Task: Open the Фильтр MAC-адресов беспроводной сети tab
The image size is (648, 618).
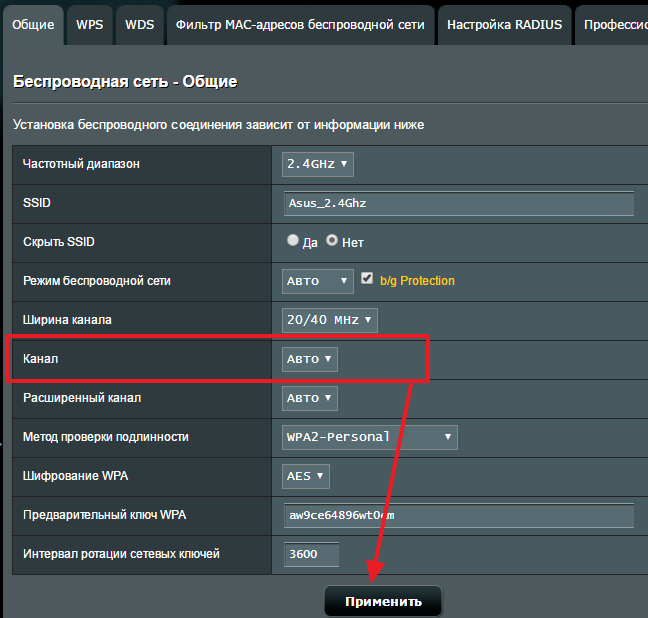Action: coord(299,24)
